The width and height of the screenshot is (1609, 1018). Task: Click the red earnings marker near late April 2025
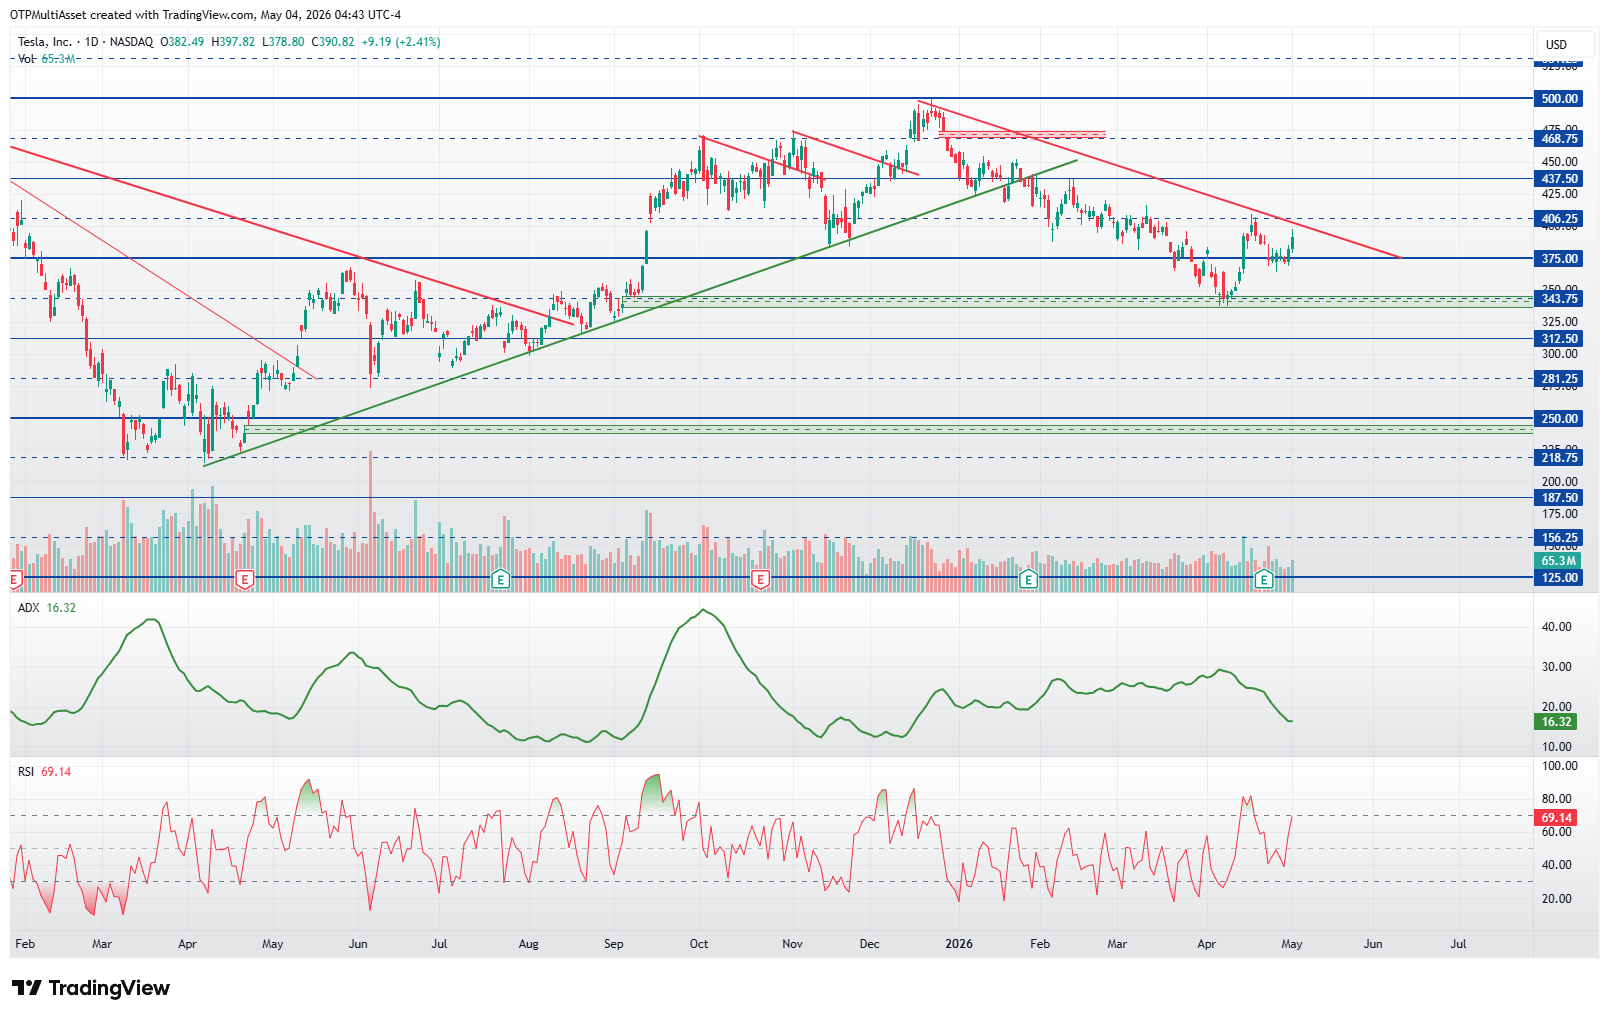(244, 579)
